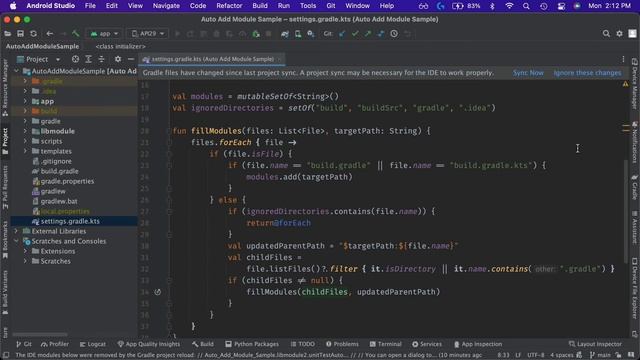Open IDE settings gear in top toolbar
Viewport: 640px width, 360px height.
[x=619, y=34]
